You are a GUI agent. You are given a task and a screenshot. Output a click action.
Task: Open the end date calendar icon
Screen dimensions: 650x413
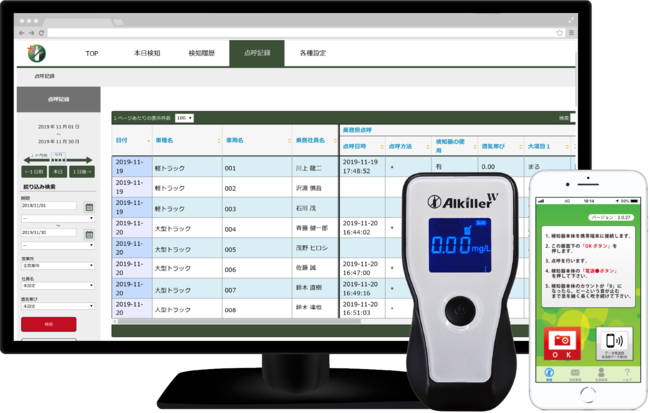[89, 234]
